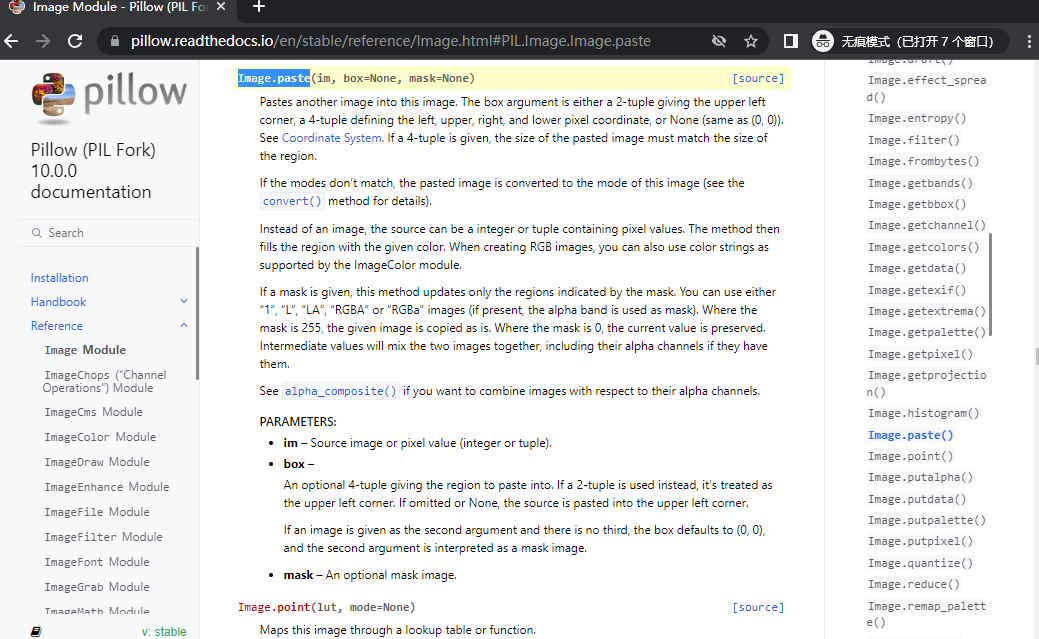Viewport: 1039px width, 639px height.
Task: Open ImageColor Module in the sidebar
Action: point(100,437)
